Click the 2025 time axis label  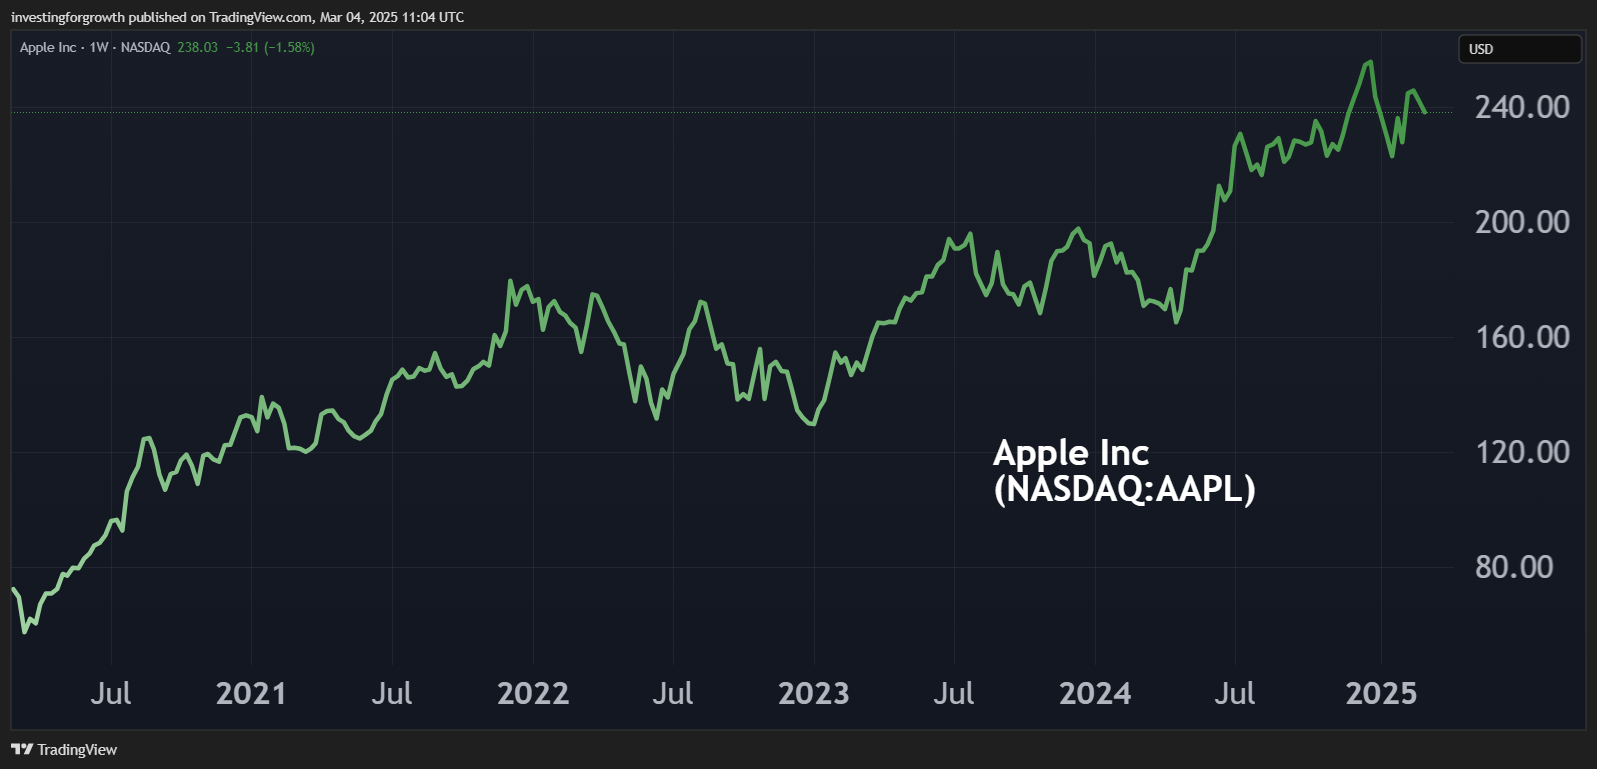point(1381,693)
